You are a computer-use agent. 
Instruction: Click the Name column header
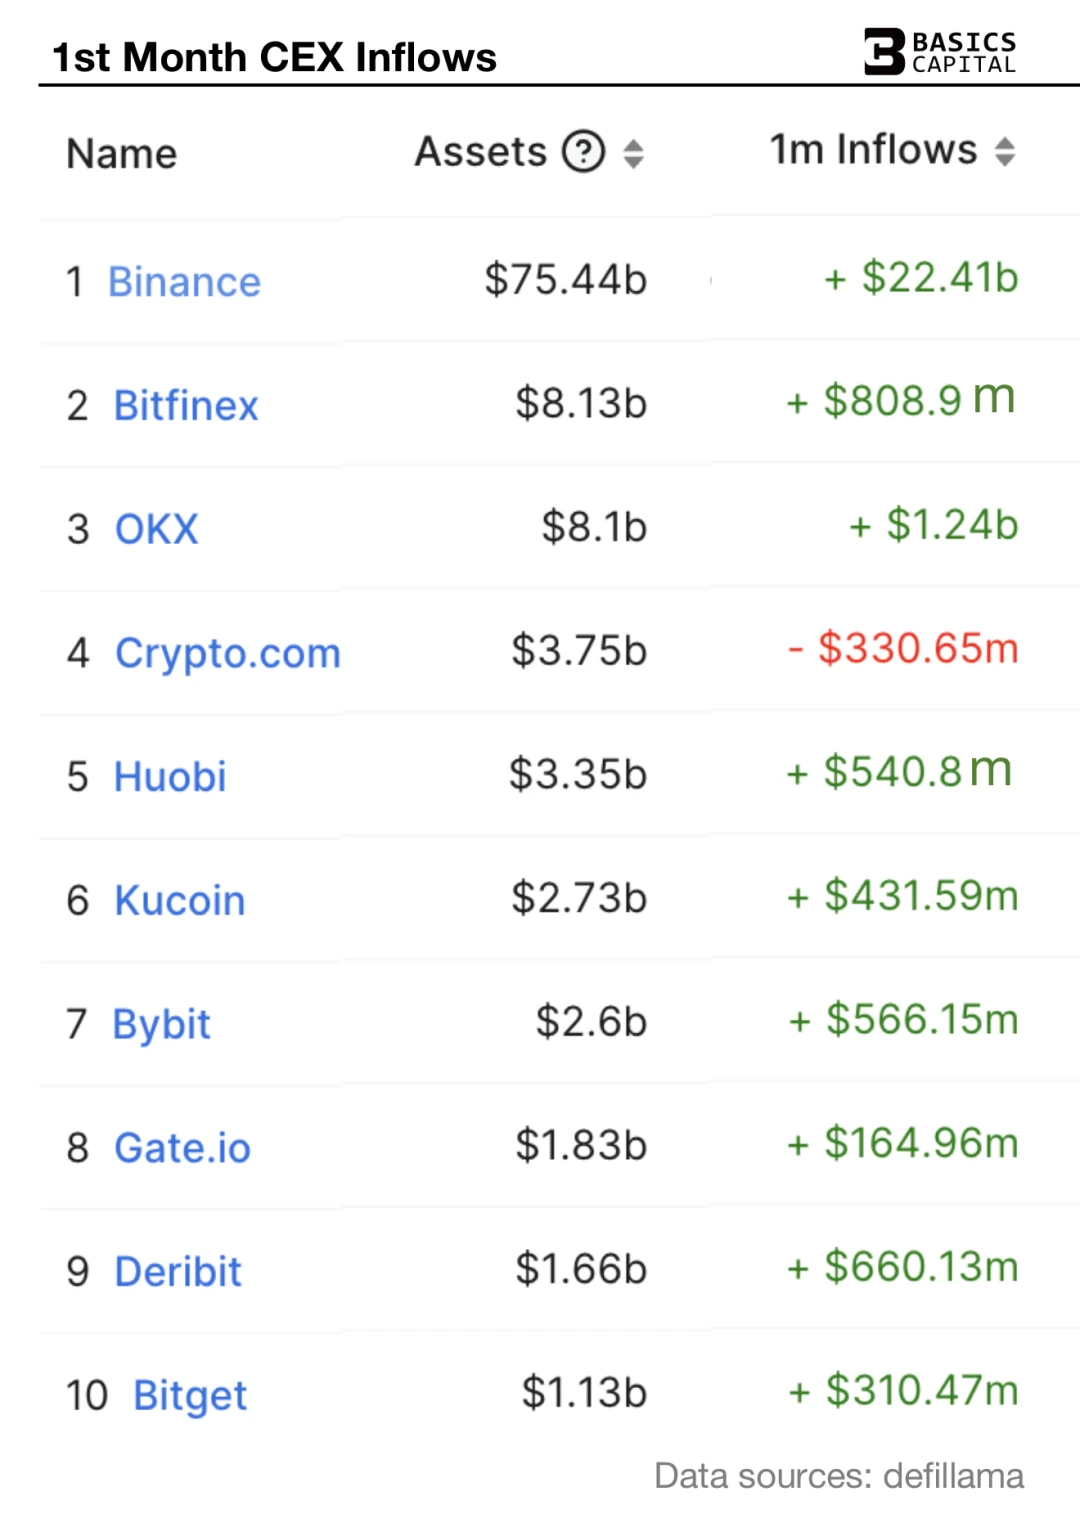(122, 154)
